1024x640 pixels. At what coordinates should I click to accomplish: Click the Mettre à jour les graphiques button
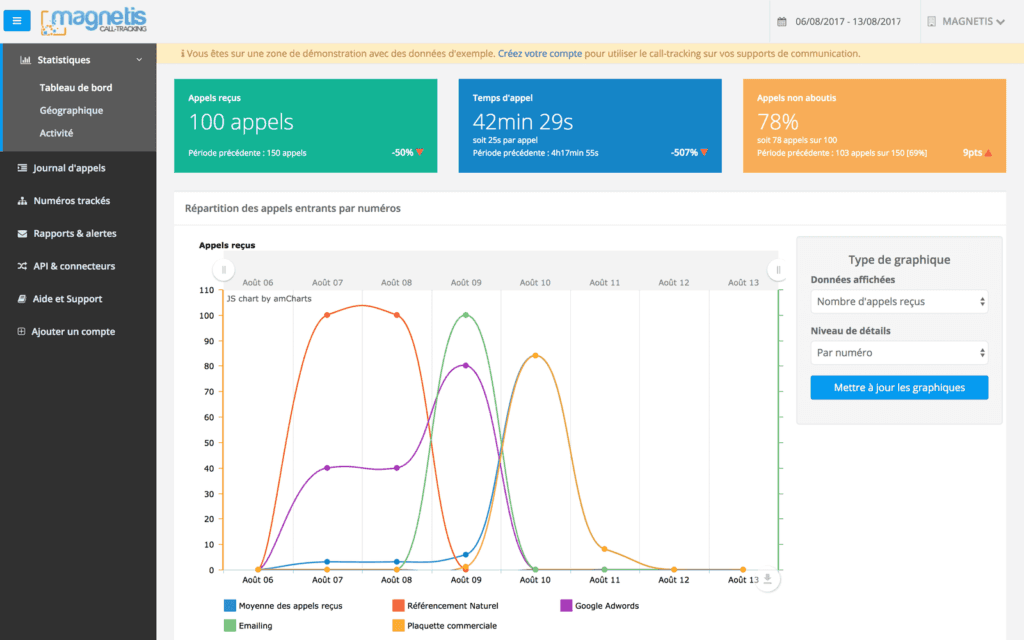(898, 387)
